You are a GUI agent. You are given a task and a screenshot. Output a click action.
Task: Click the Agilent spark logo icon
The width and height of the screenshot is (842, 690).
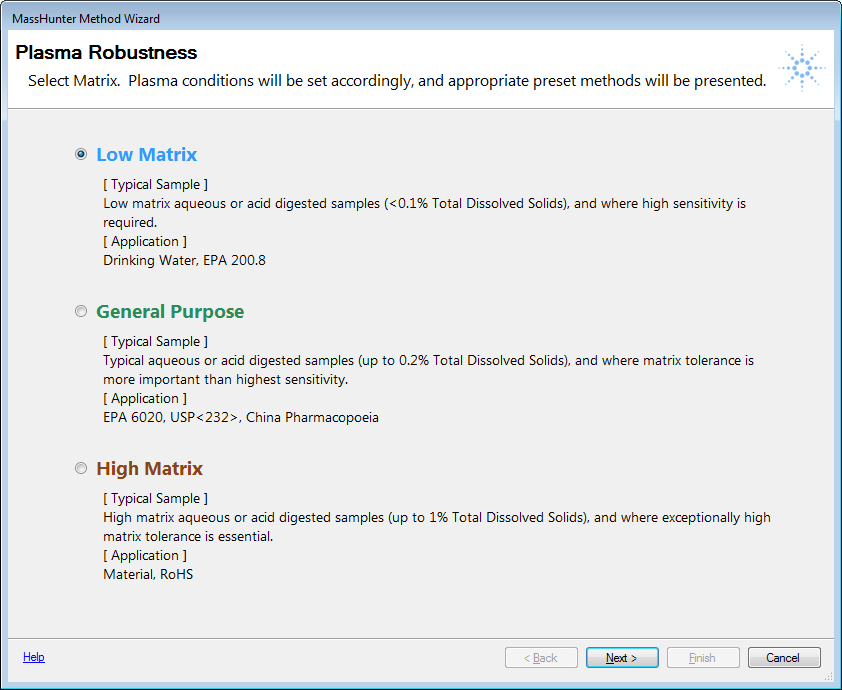802,68
